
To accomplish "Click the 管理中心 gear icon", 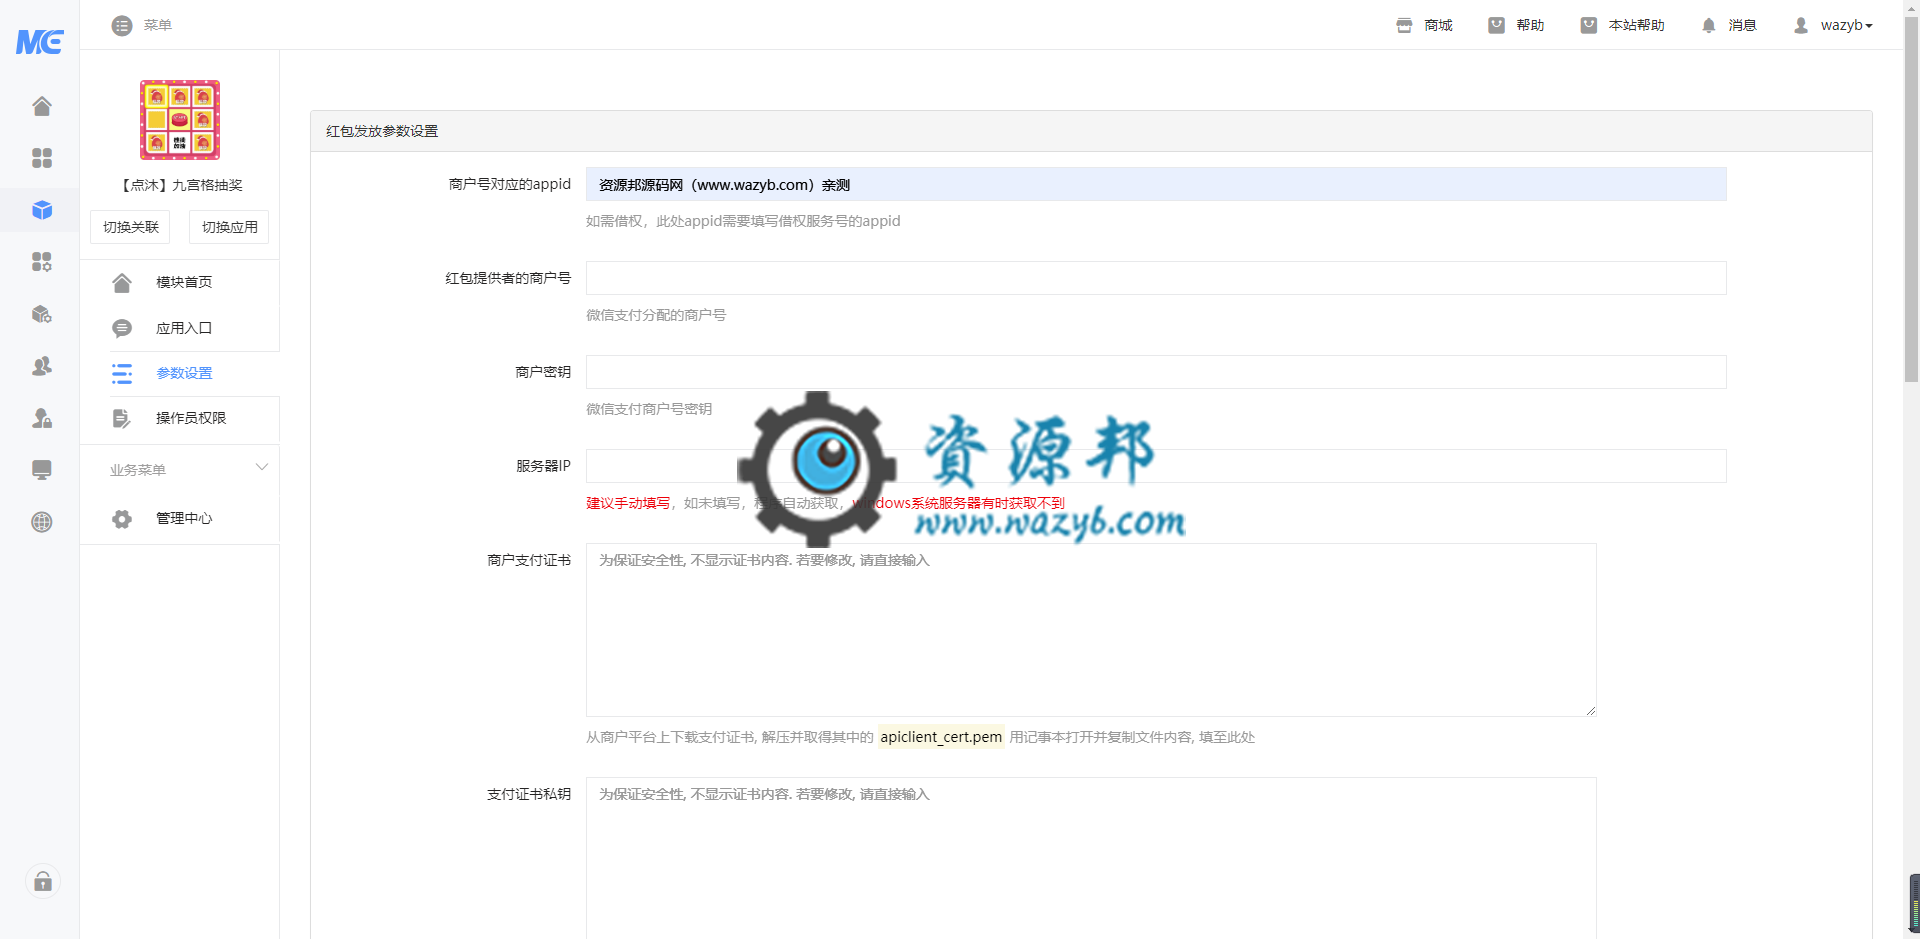I will (x=122, y=519).
